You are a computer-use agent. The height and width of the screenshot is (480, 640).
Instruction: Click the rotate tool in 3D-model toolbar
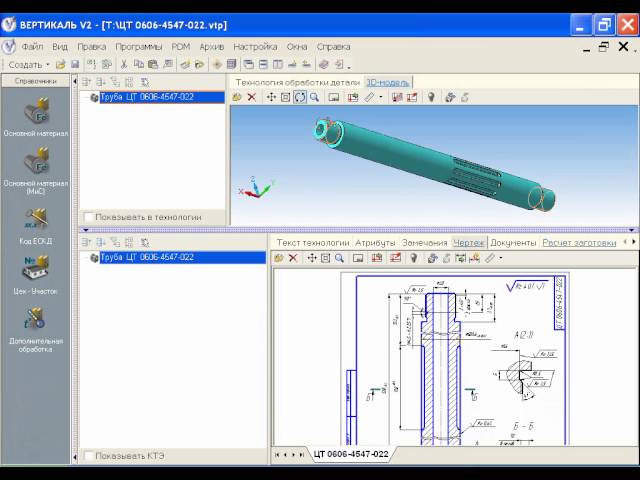coord(299,97)
